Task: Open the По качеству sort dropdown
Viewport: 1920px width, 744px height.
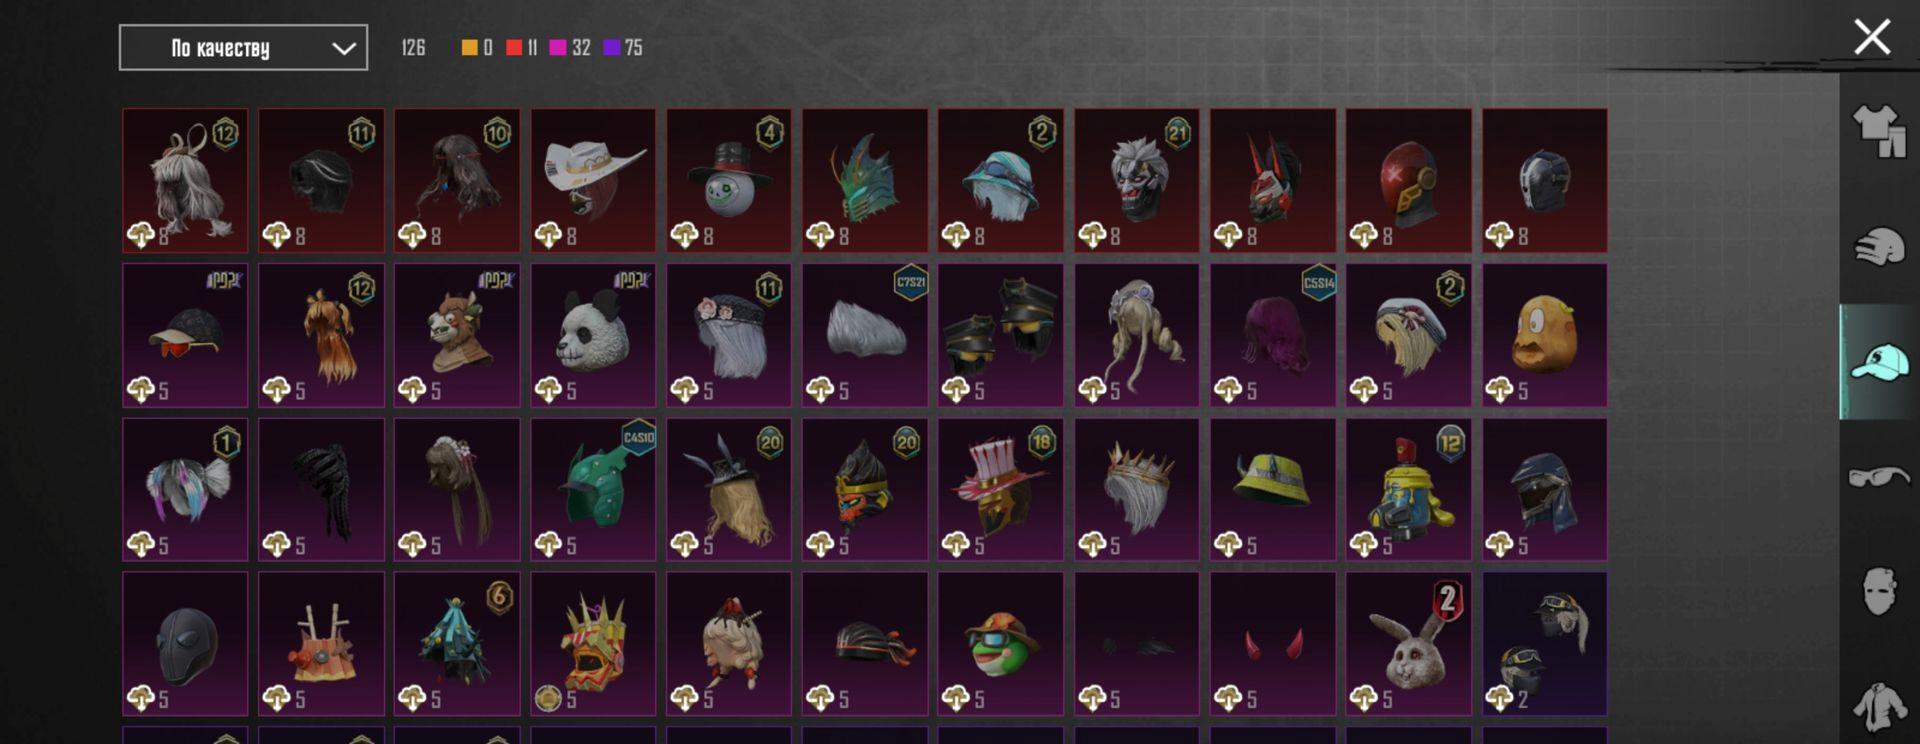Action: pos(243,48)
